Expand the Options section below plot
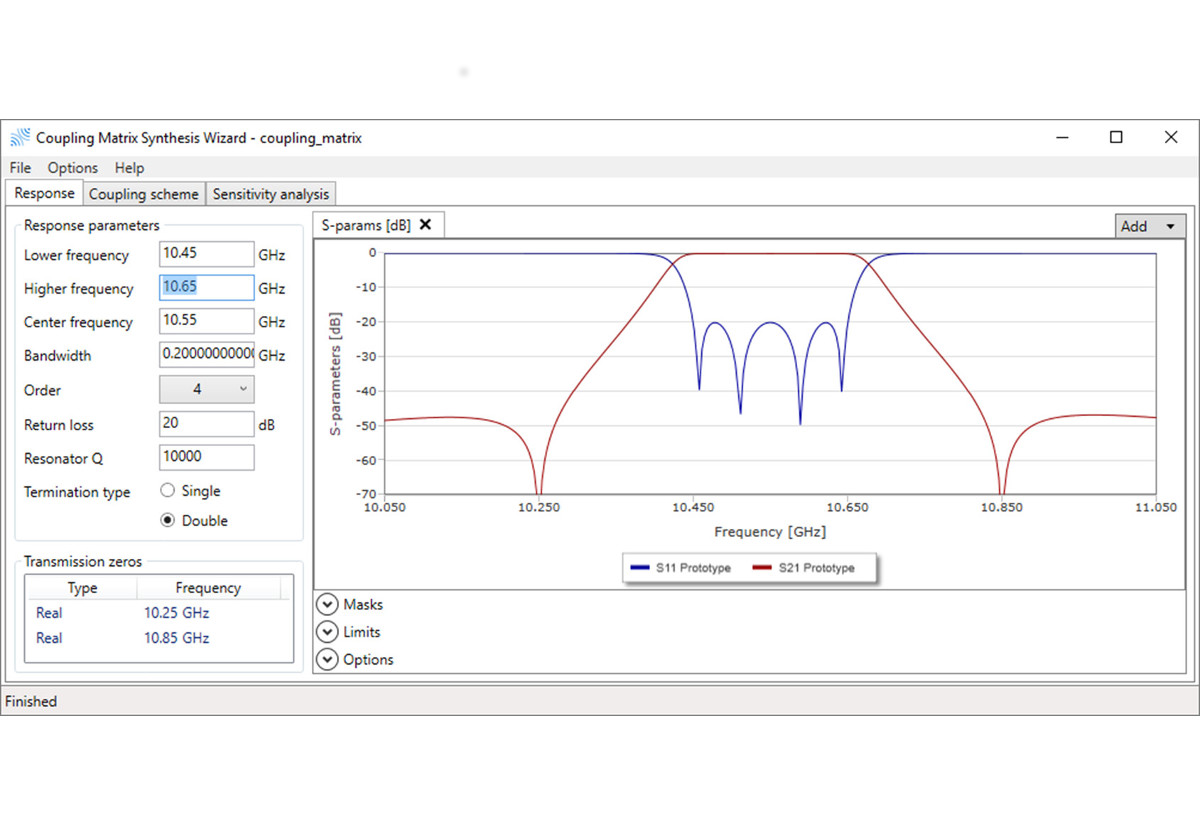The height and width of the screenshot is (840, 1200). [327, 659]
